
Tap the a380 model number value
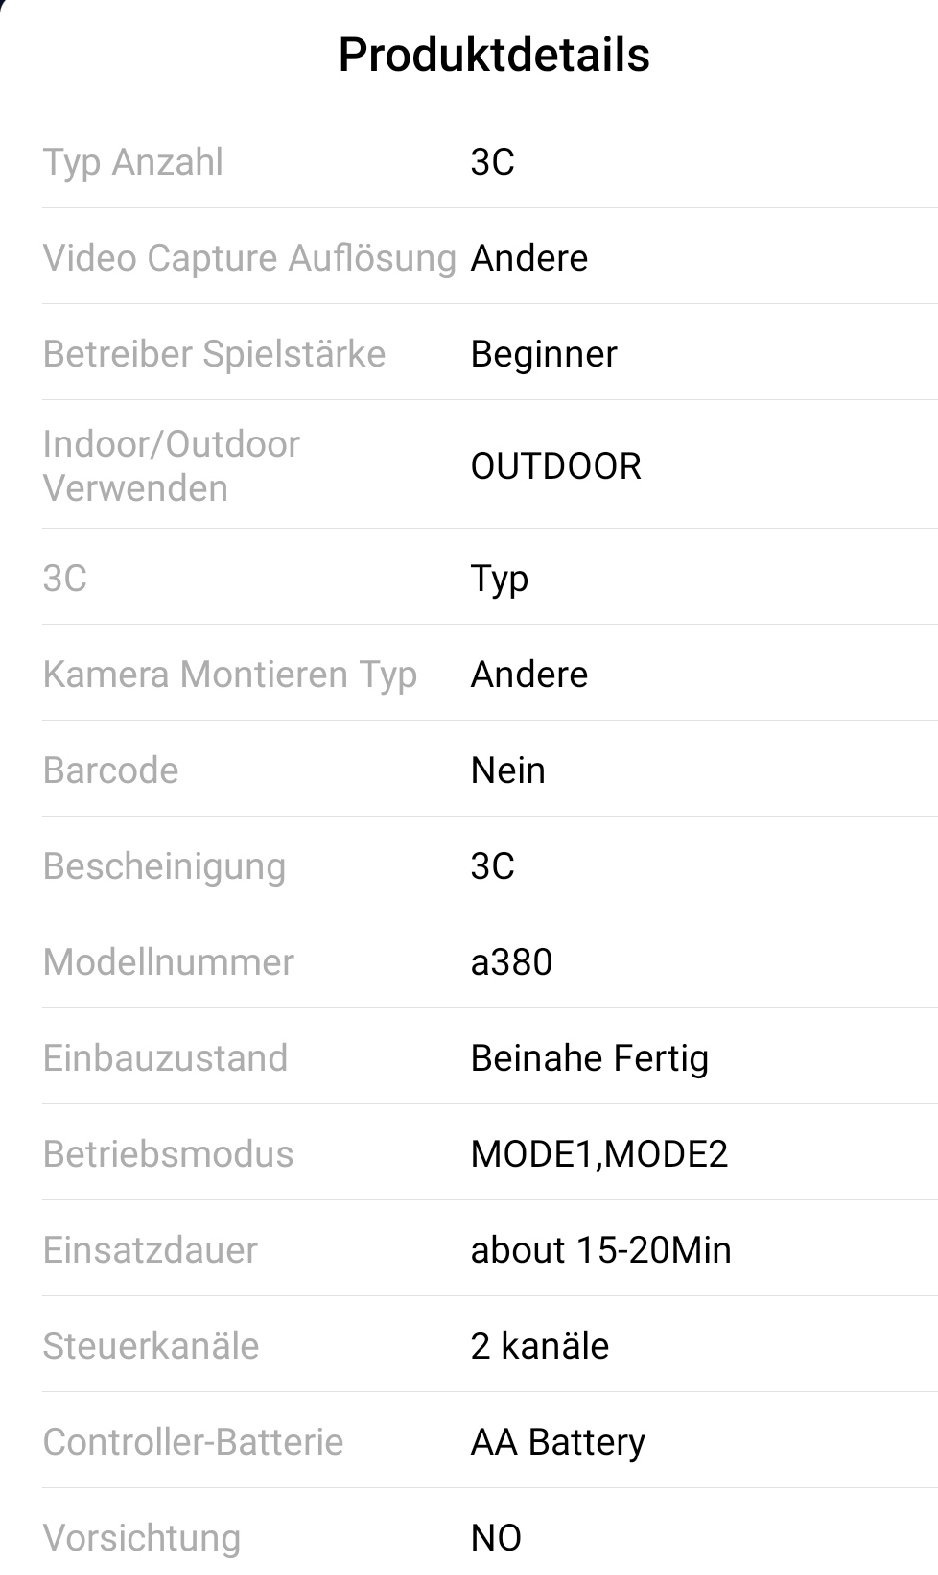point(511,962)
